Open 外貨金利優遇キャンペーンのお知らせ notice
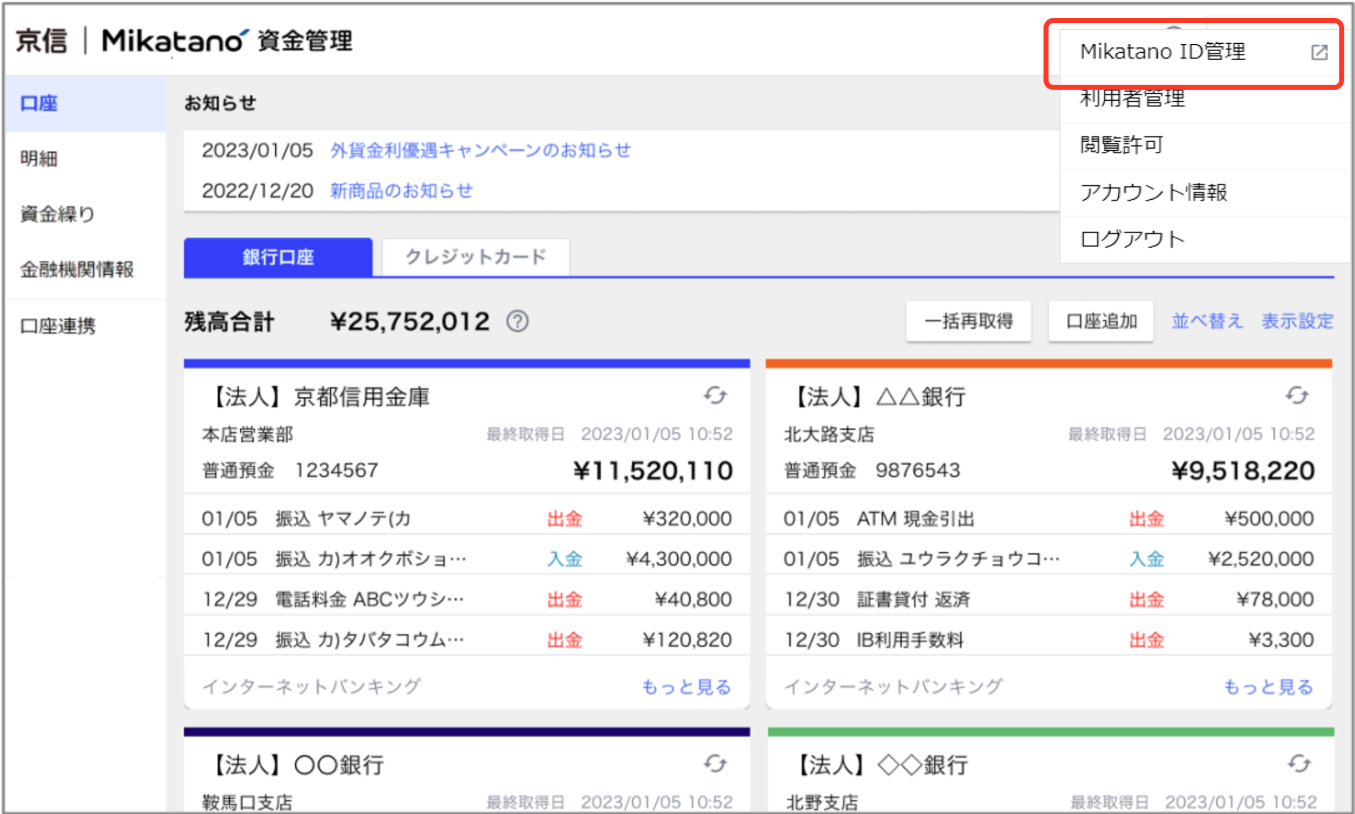Viewport: 1355px width, 814px height. tap(480, 150)
